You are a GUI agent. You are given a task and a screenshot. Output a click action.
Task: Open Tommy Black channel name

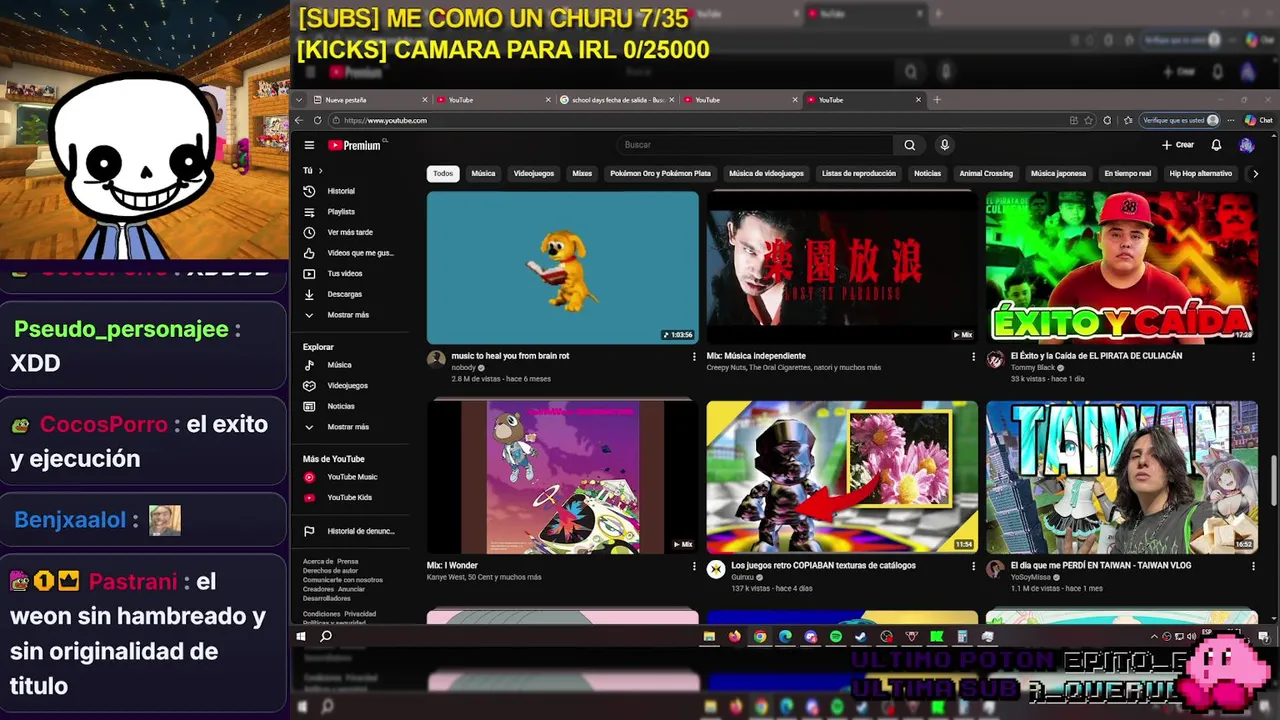pyautogui.click(x=1033, y=368)
